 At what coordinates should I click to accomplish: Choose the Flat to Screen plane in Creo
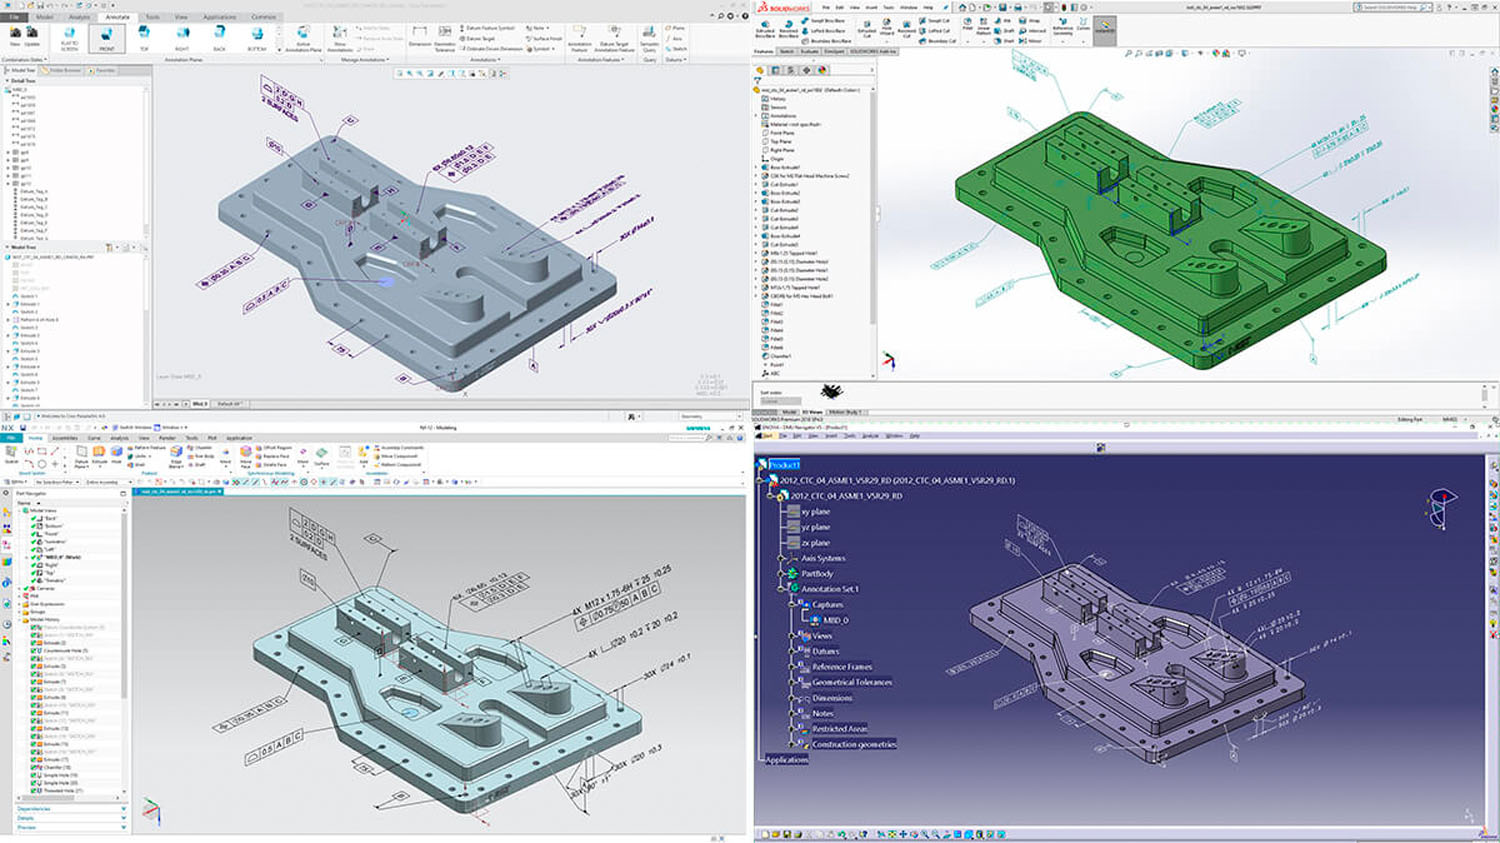click(69, 40)
